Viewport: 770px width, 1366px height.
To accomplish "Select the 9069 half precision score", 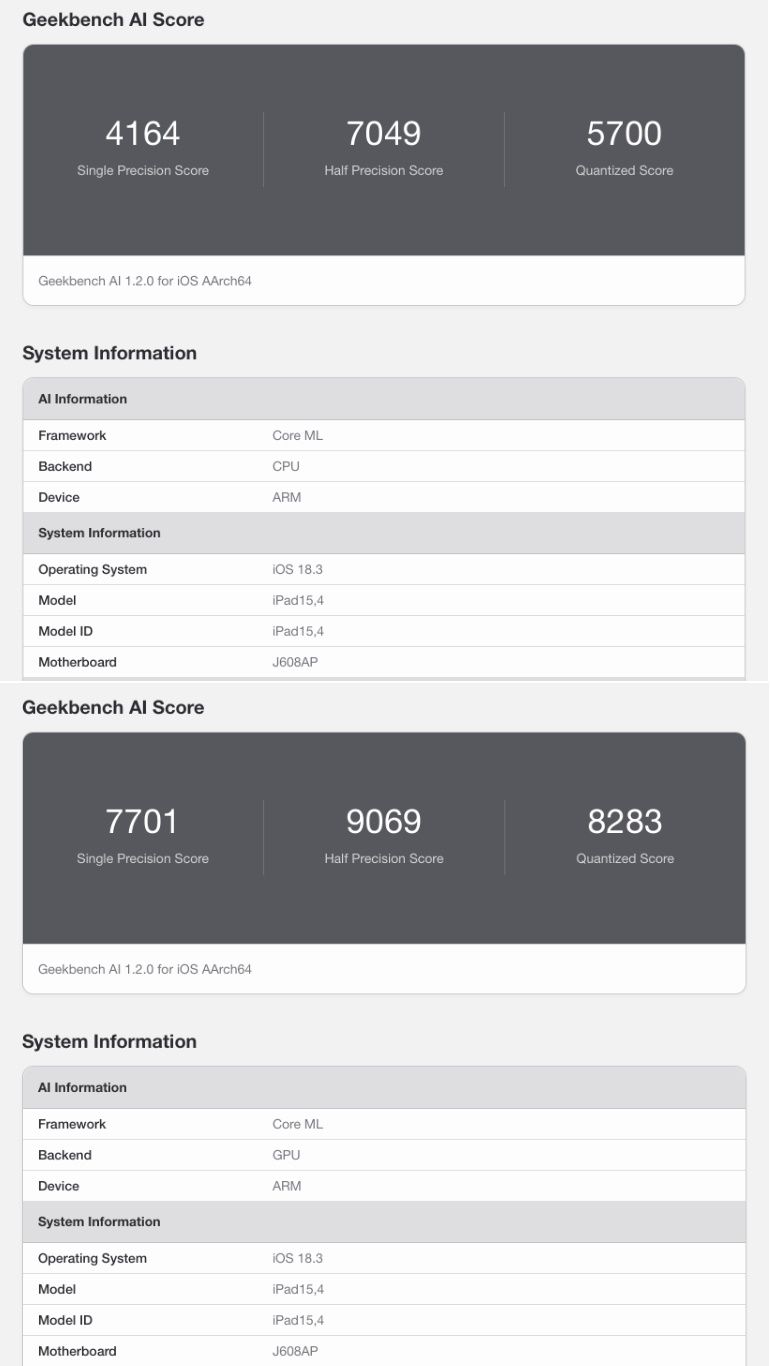I will click(x=384, y=821).
